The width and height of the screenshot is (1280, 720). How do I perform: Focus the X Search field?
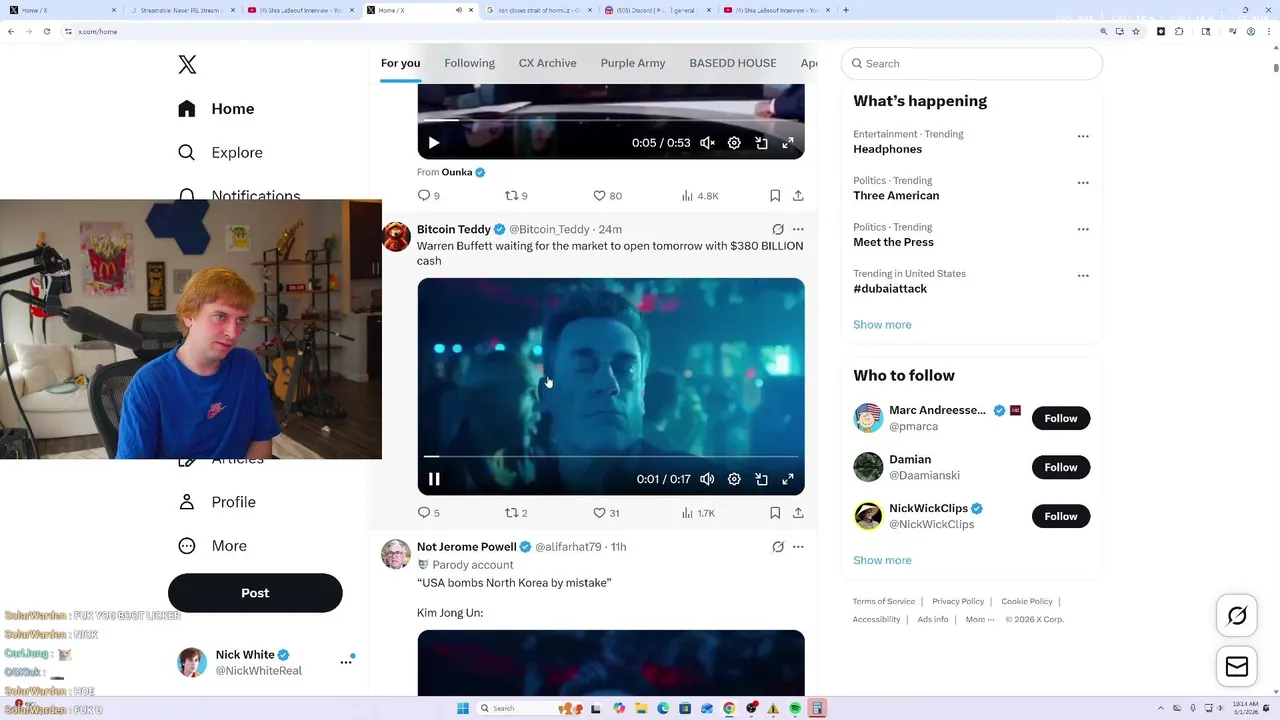(x=972, y=63)
